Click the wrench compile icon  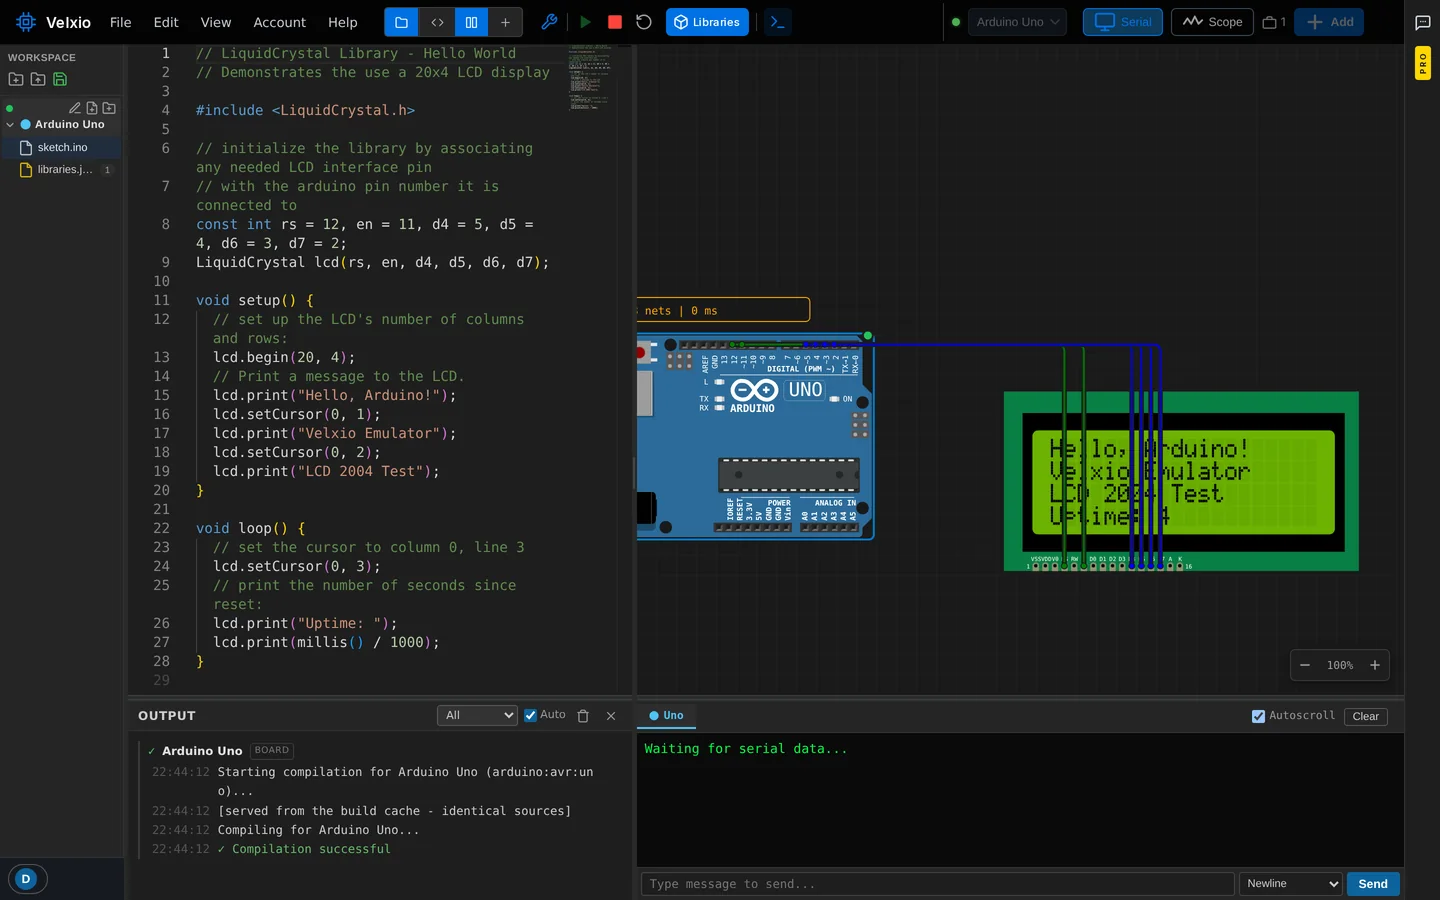pos(549,22)
